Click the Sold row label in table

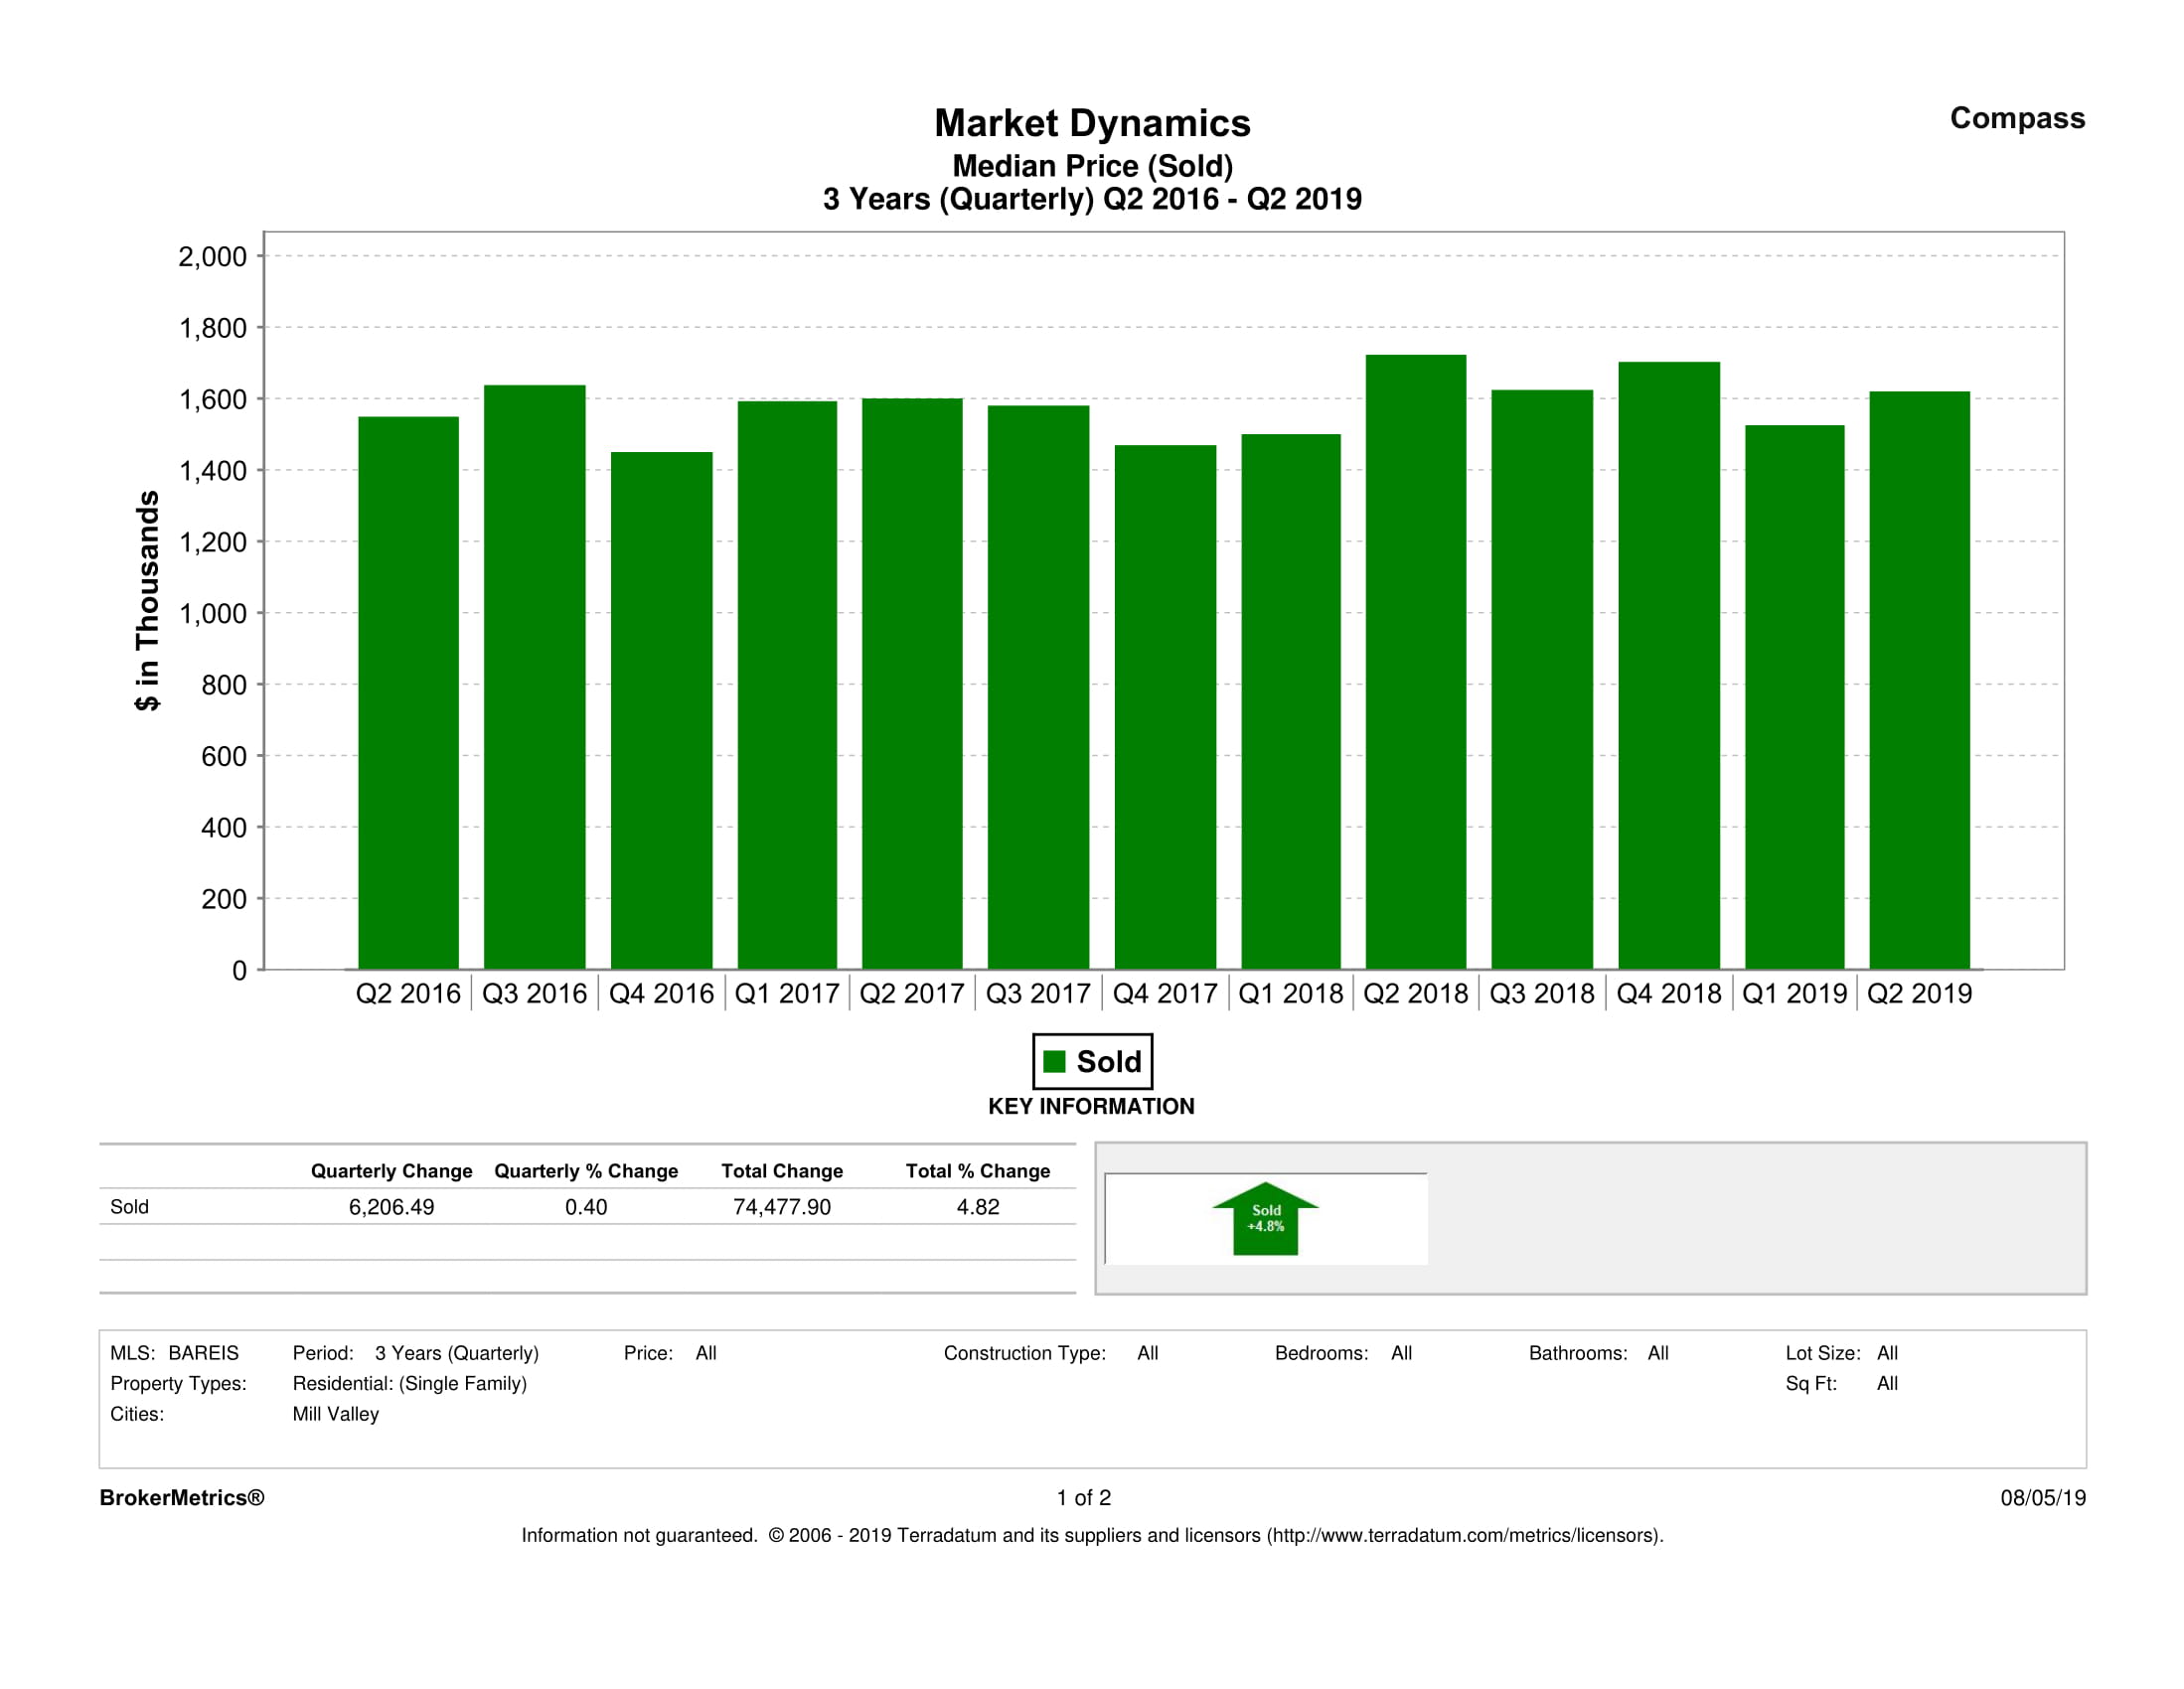click(129, 1207)
